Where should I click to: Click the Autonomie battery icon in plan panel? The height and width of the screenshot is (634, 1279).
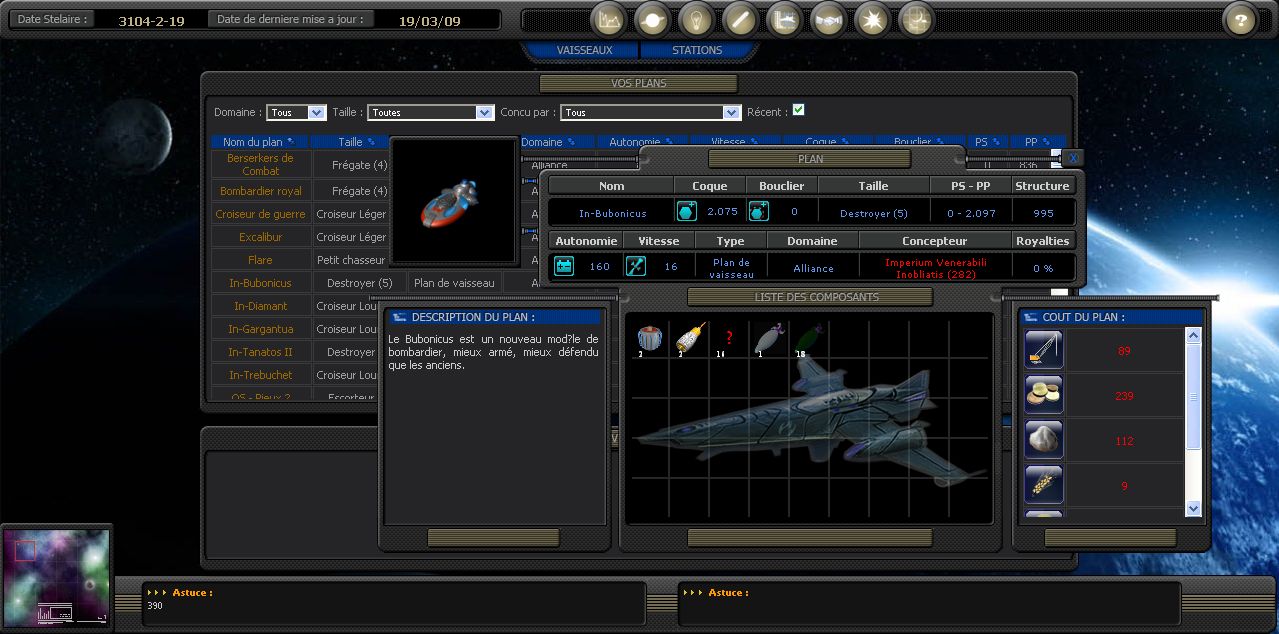tap(563, 266)
